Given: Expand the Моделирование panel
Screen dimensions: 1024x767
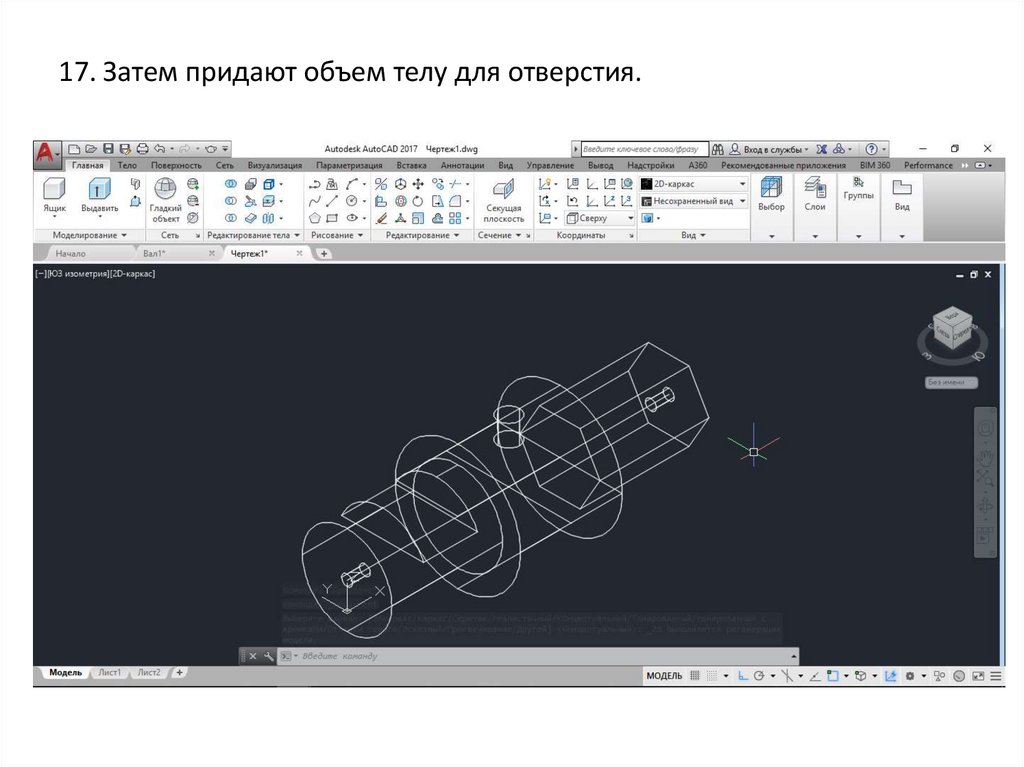Looking at the screenshot, I should click(89, 235).
